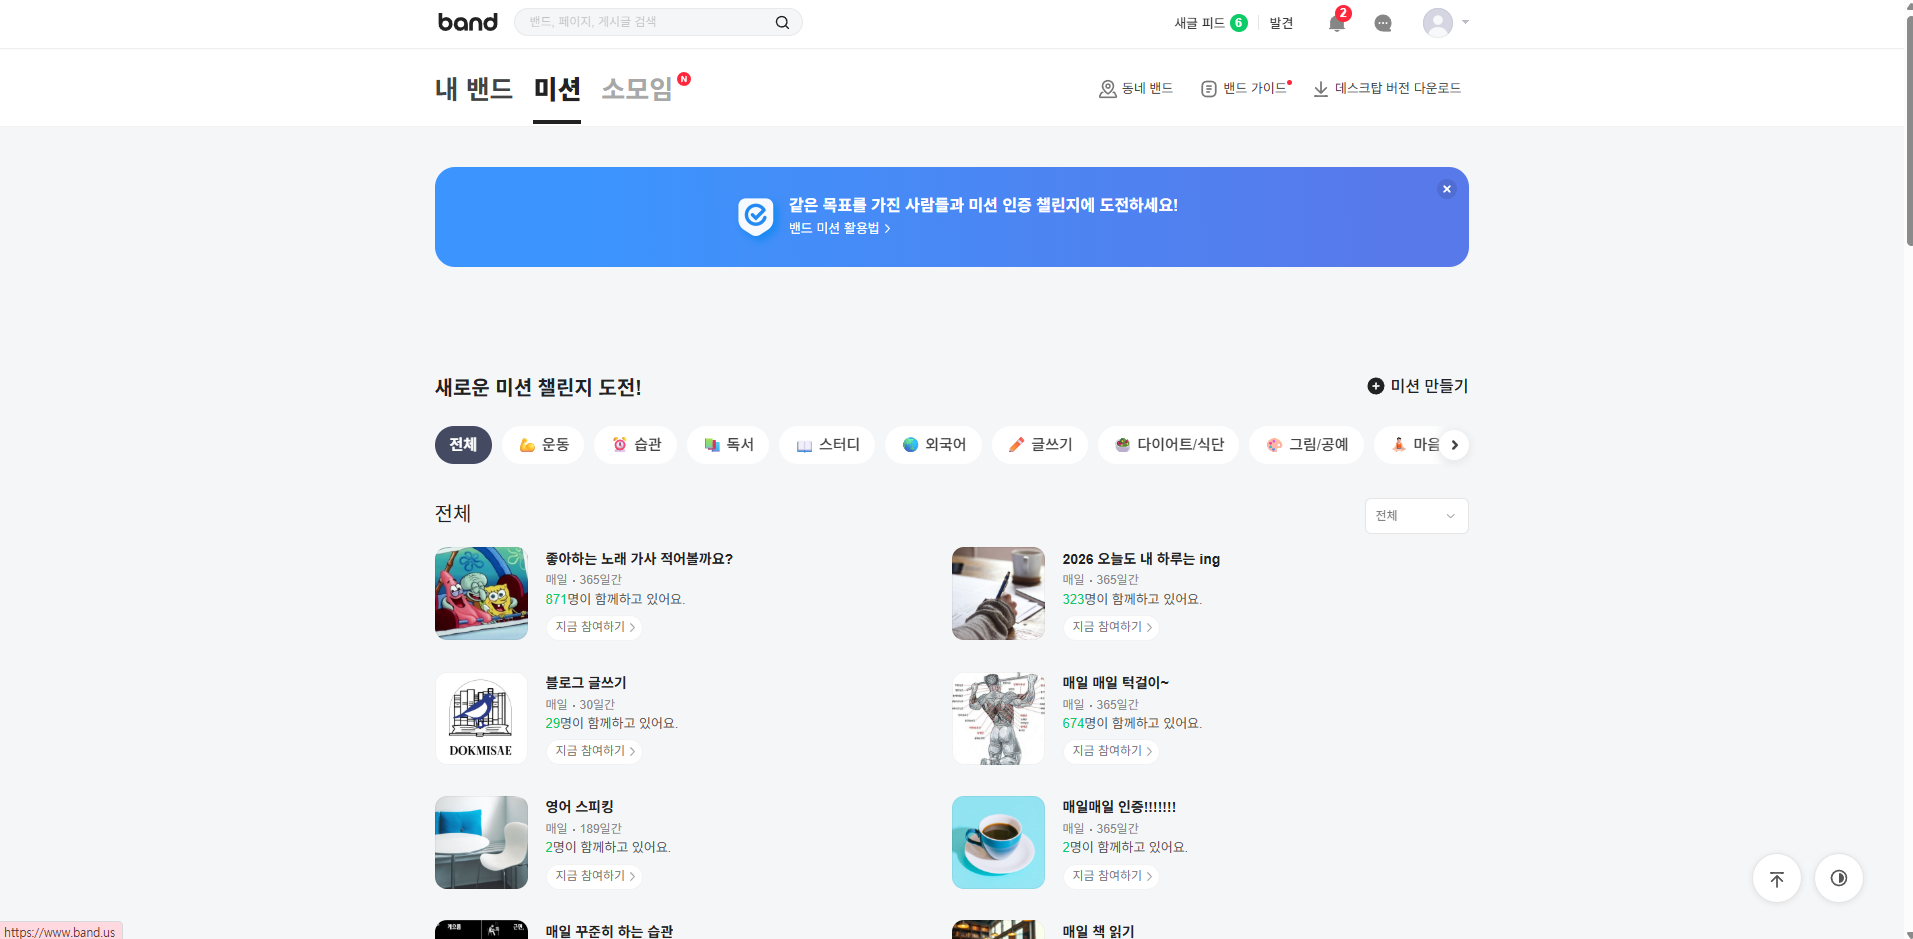Join 블로그 글쓰기 via 지금 참여하기

(595, 751)
